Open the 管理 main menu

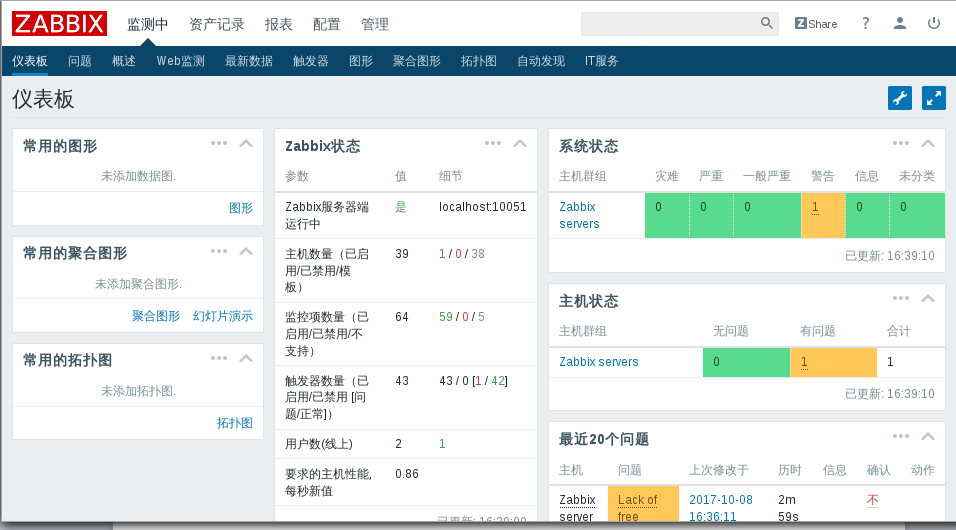point(374,24)
